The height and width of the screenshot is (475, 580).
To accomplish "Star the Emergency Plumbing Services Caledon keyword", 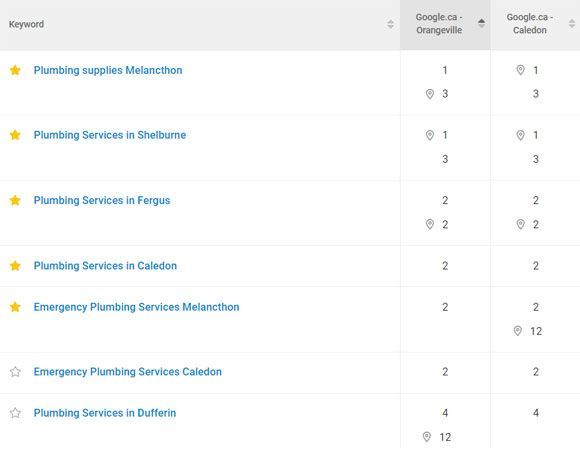I will point(15,371).
